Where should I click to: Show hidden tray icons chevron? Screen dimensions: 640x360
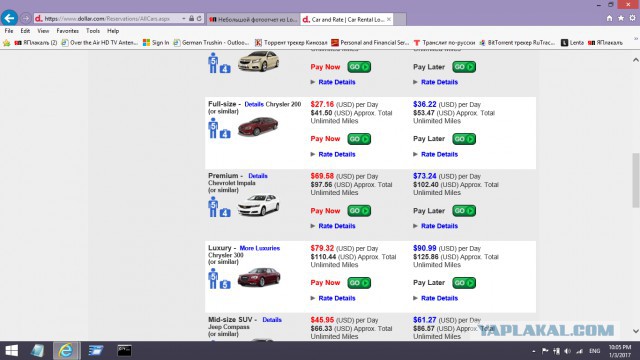click(534, 351)
